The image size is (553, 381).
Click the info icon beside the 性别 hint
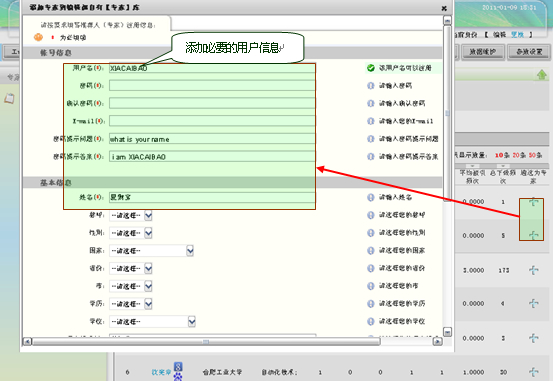click(370, 233)
